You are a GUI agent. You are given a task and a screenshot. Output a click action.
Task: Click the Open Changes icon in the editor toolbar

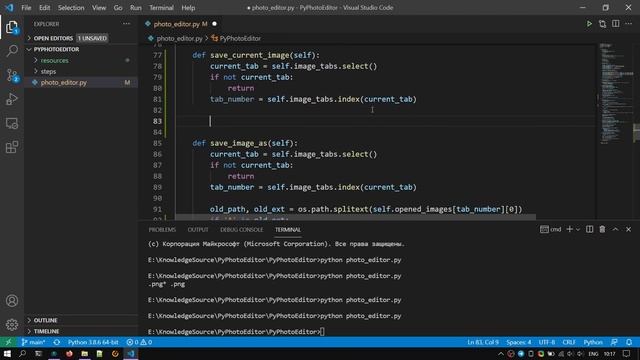tap(602, 24)
